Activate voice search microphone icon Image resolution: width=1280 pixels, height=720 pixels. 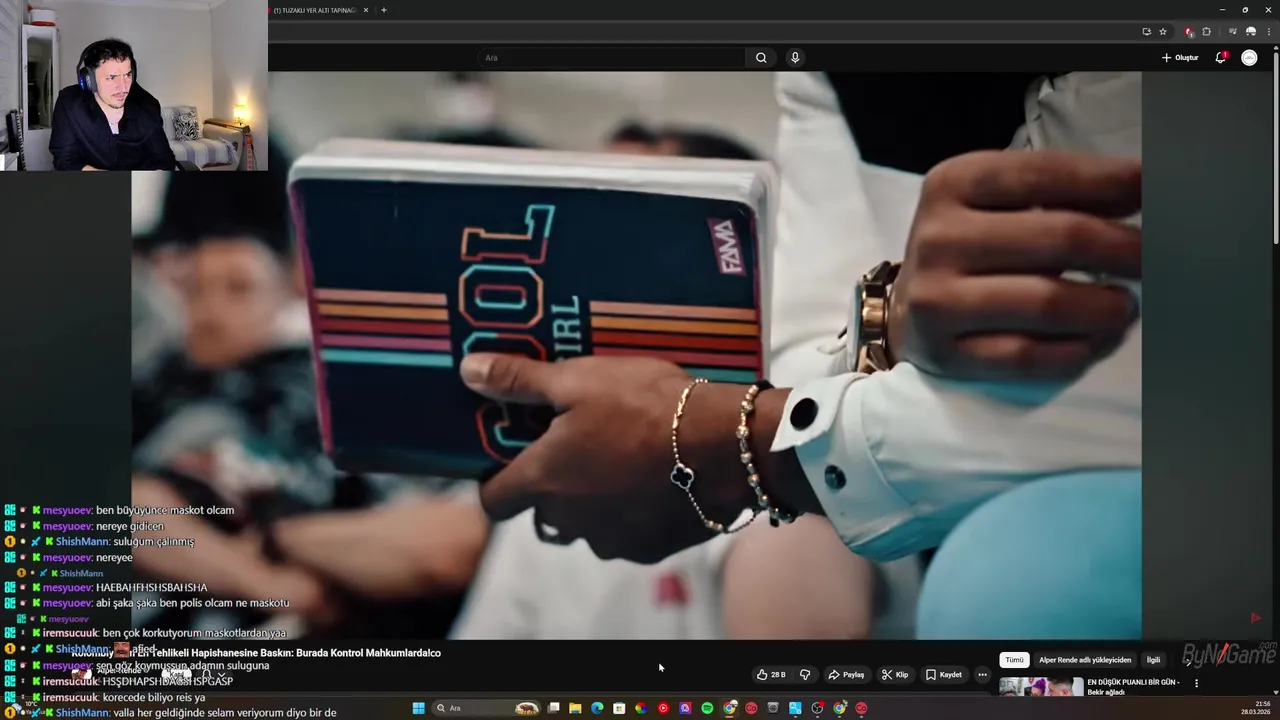pos(795,58)
